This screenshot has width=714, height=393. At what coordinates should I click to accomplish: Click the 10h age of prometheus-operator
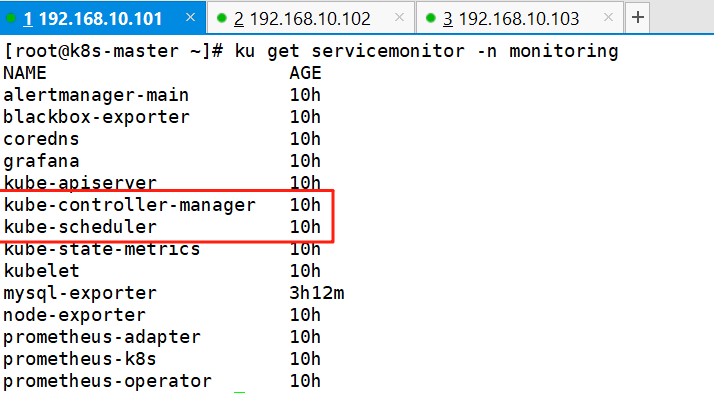click(305, 381)
